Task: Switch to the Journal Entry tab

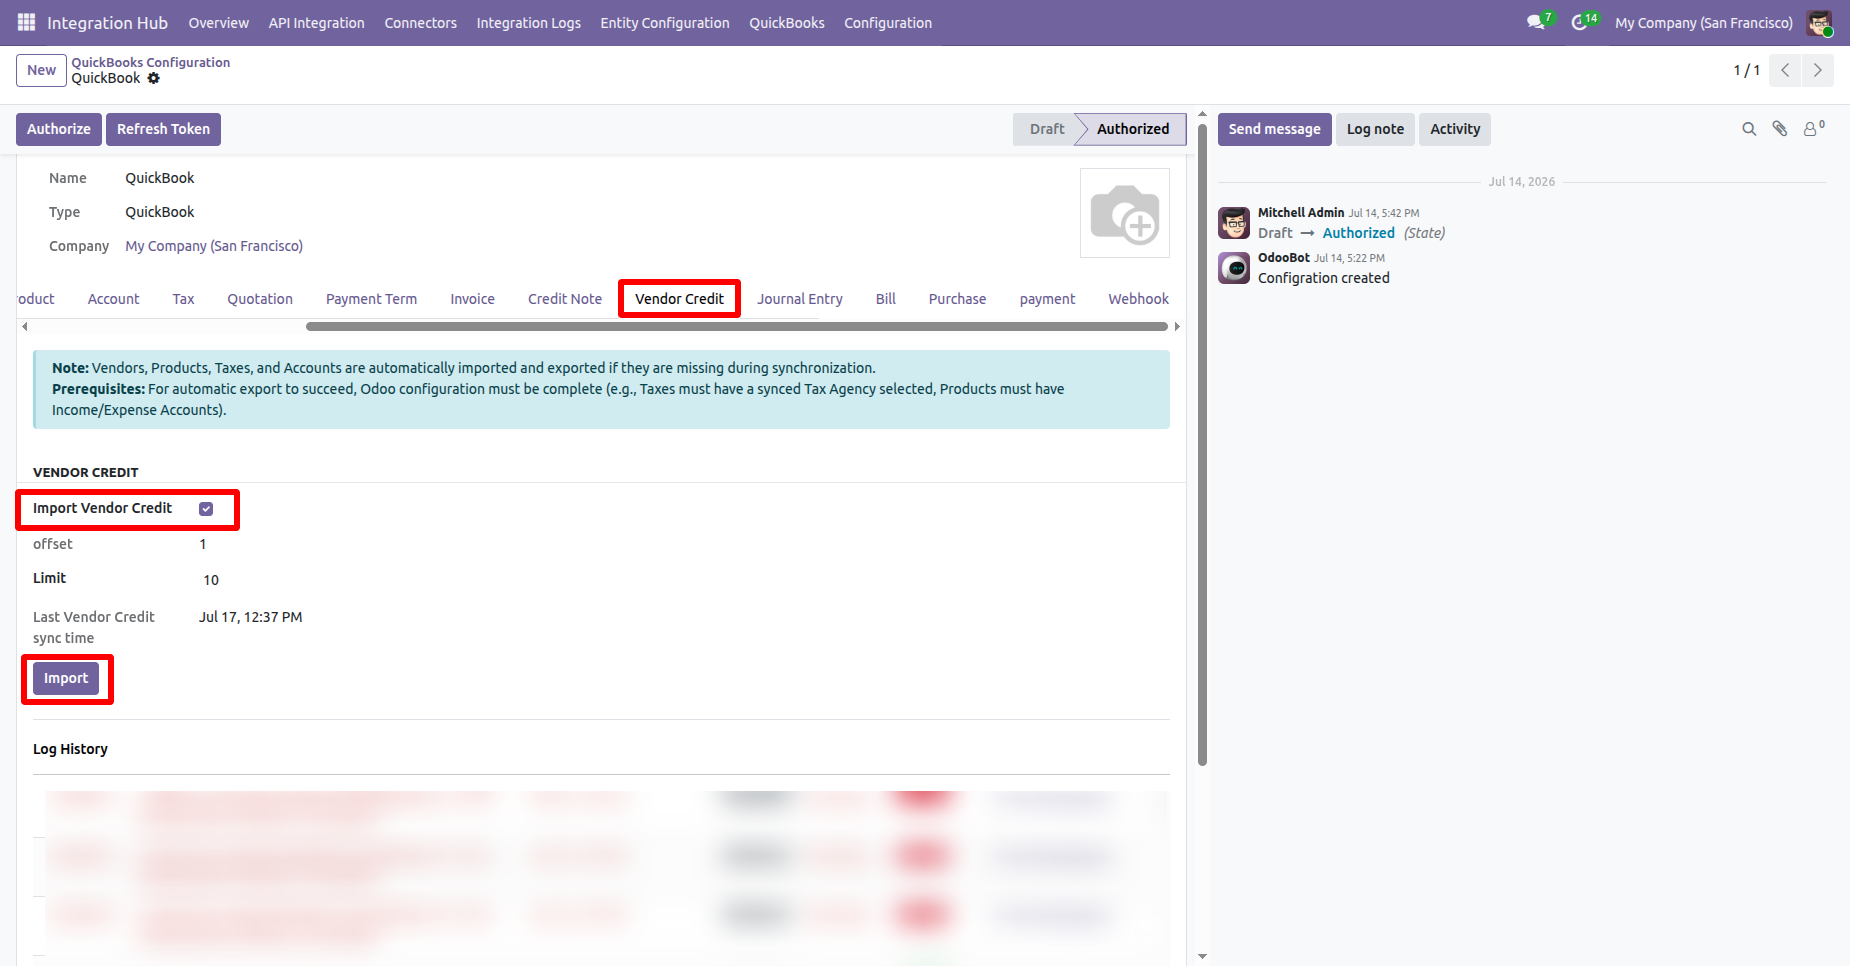Action: [x=800, y=299]
